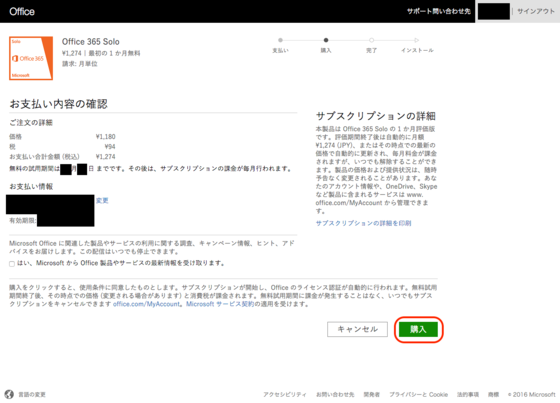Click the Office logo in header
Screen dimensions: 560x403
click(22, 11)
